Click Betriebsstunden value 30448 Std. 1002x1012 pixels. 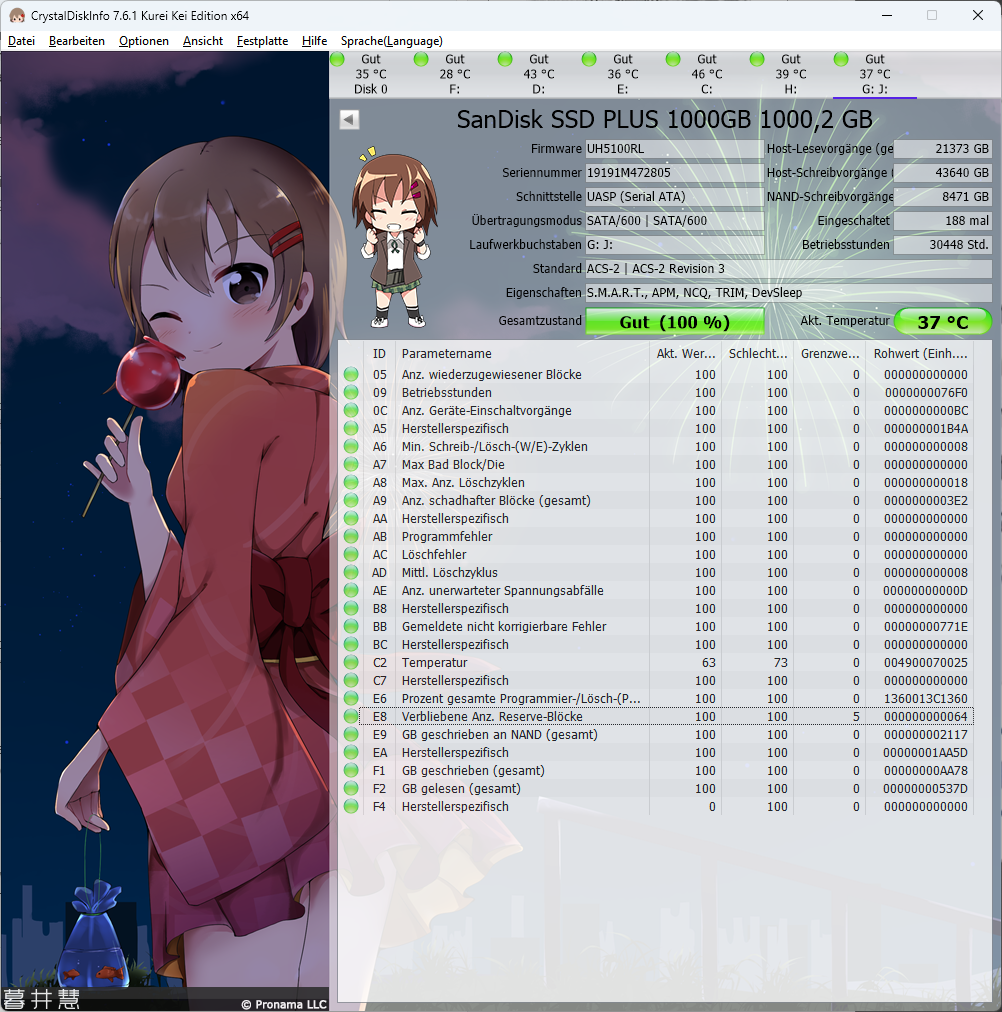943,245
